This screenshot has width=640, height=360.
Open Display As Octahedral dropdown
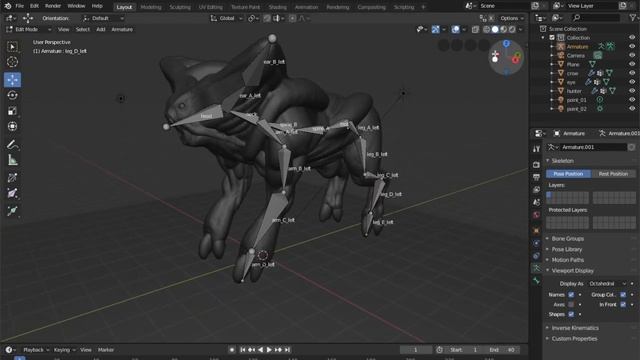click(607, 284)
